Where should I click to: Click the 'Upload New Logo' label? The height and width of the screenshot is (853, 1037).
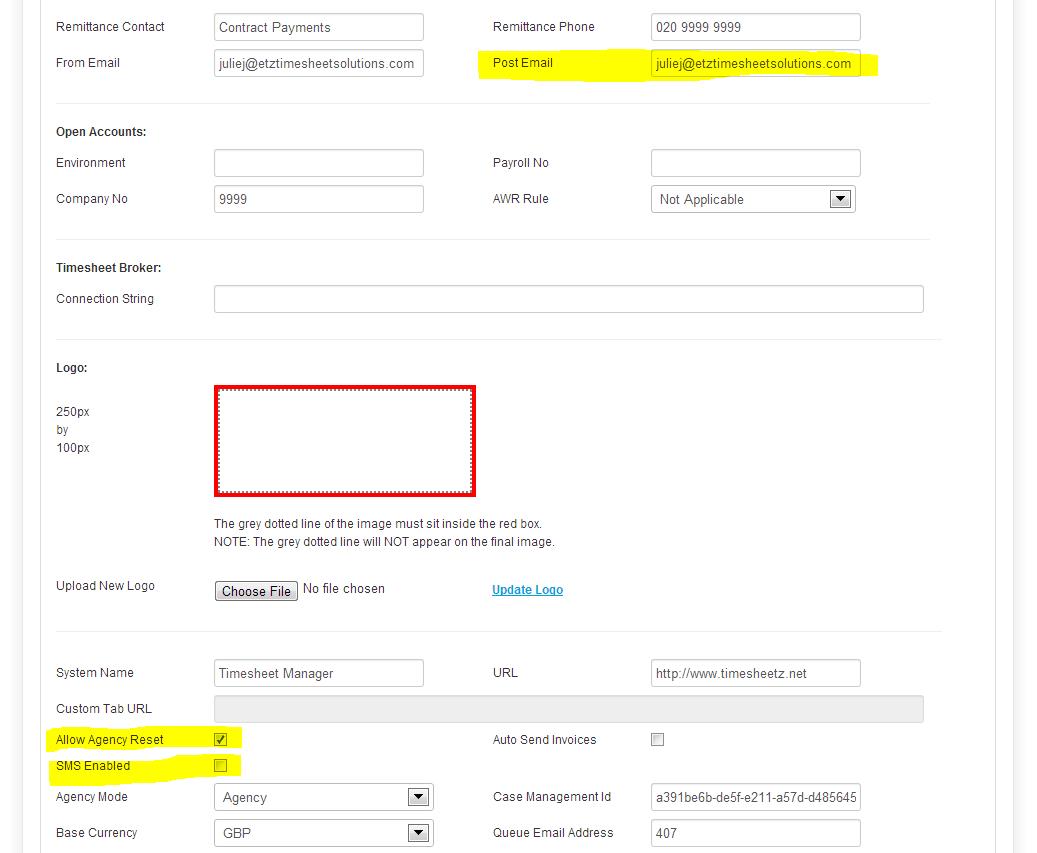tap(105, 586)
